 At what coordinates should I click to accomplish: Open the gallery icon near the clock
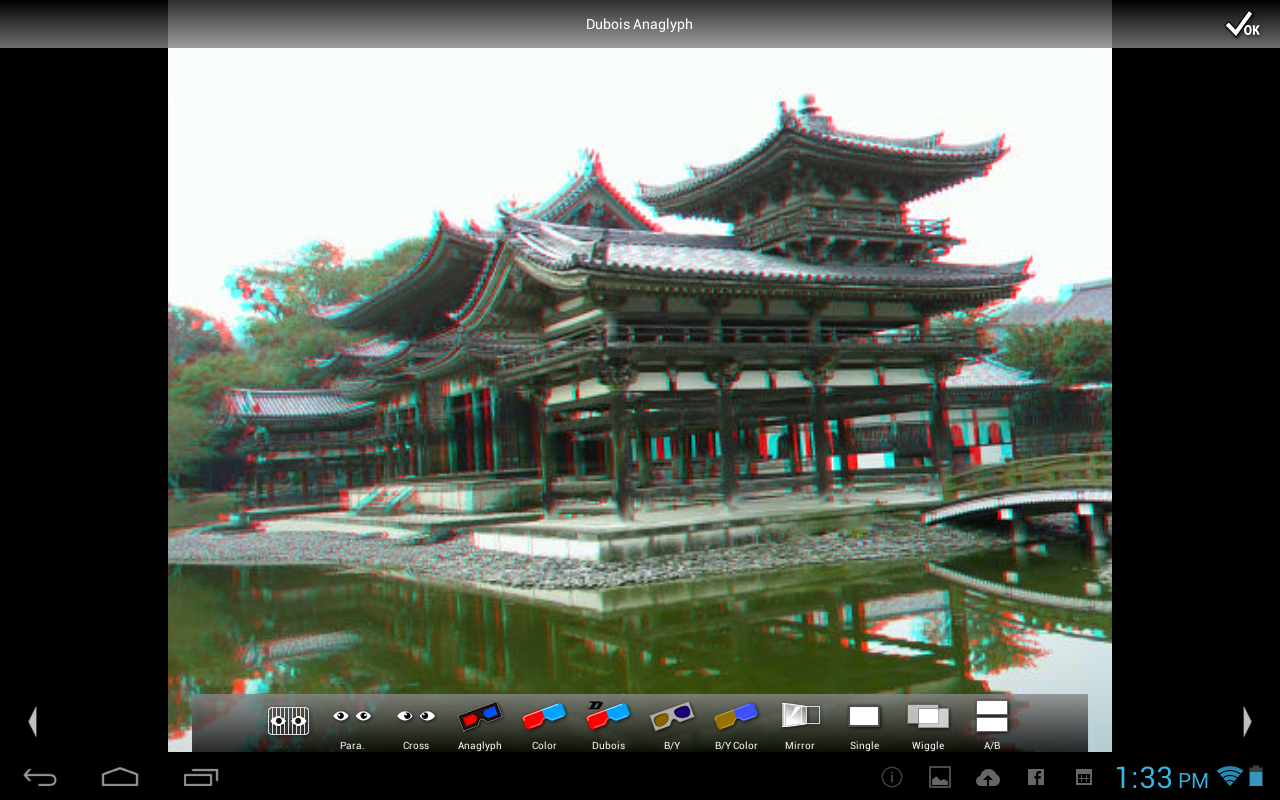coord(940,777)
